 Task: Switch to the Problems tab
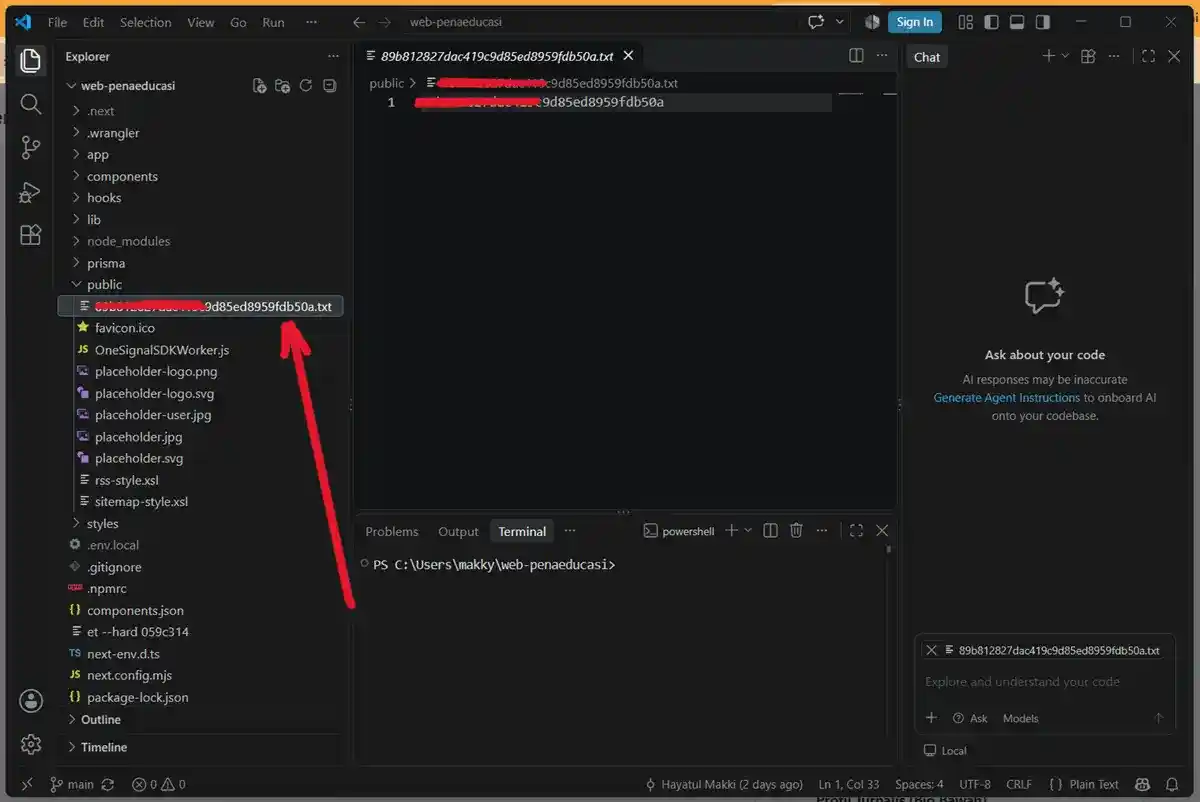tap(392, 532)
